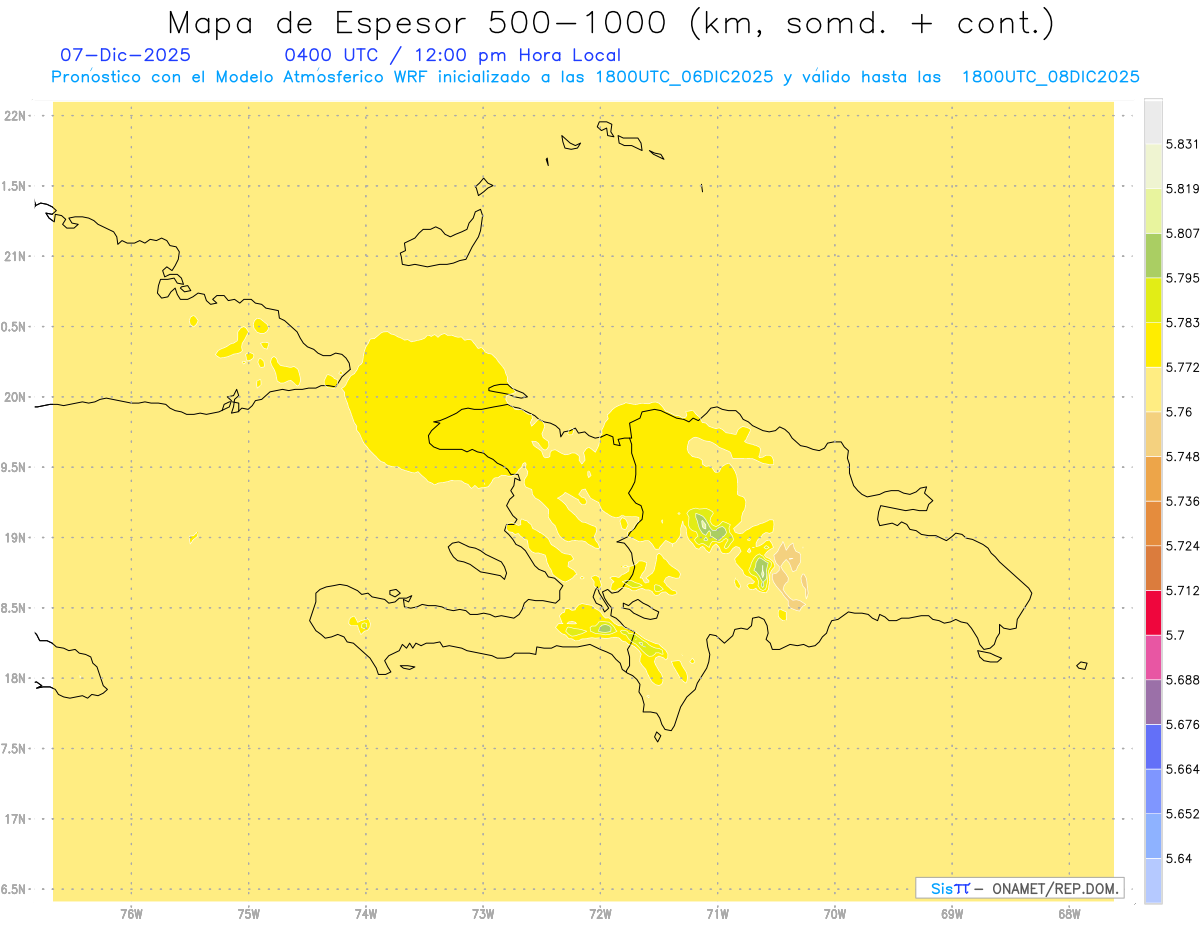Click the 76W longitude axis label
1200x927 pixels.
(x=131, y=914)
